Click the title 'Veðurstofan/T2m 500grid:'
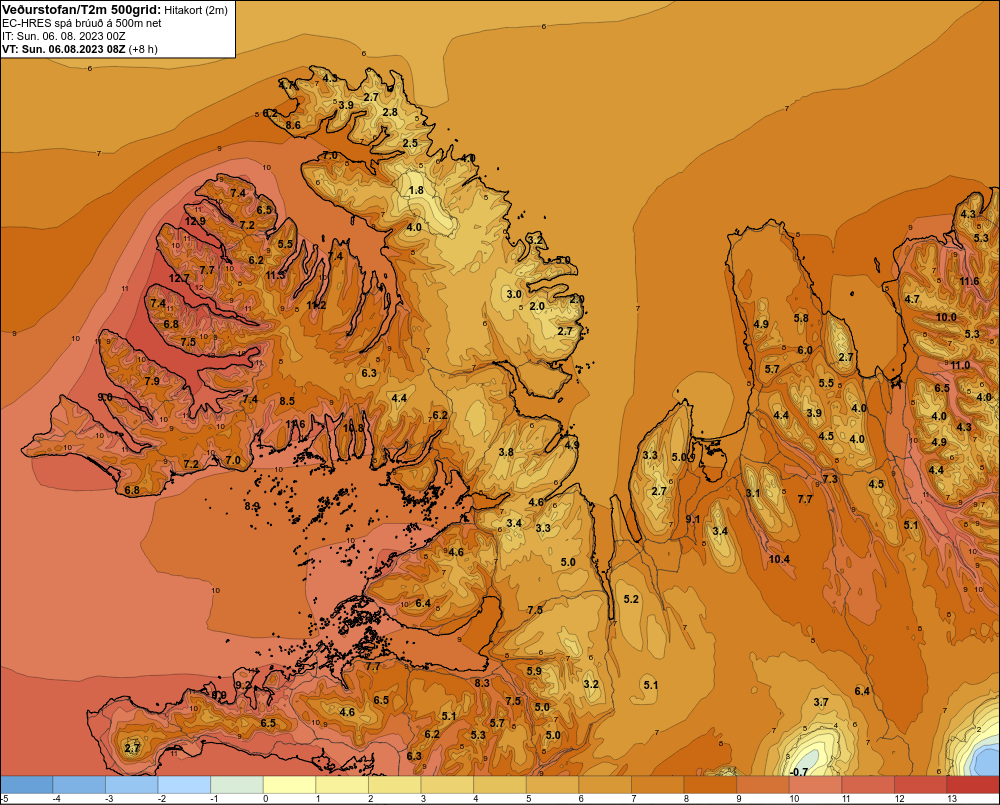This screenshot has height=805, width=1000. tap(80, 10)
